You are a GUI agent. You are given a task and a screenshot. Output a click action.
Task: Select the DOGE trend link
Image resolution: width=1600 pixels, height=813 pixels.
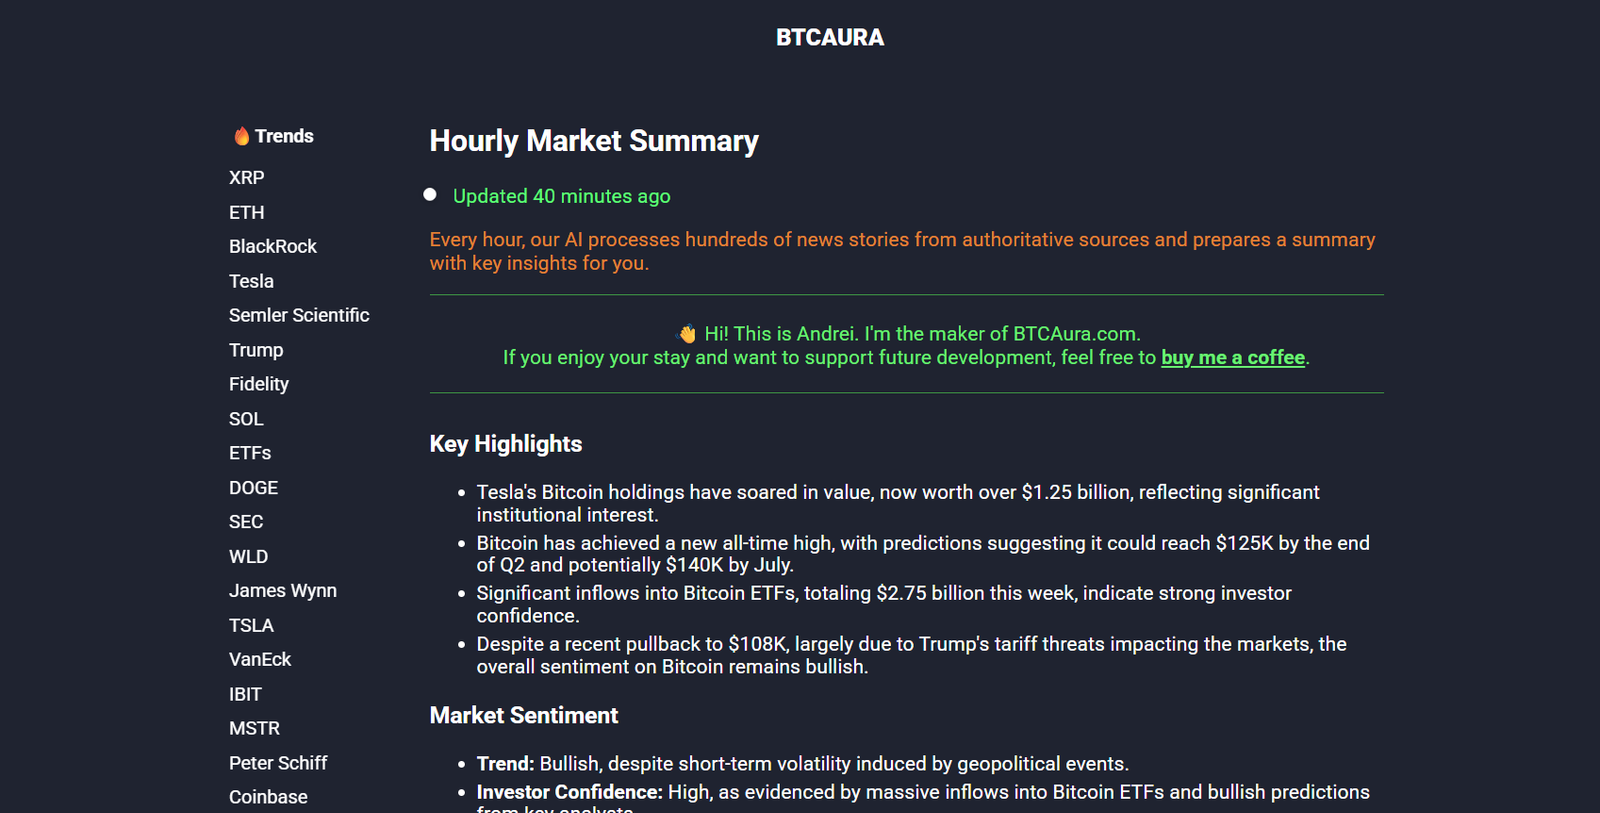click(x=253, y=488)
